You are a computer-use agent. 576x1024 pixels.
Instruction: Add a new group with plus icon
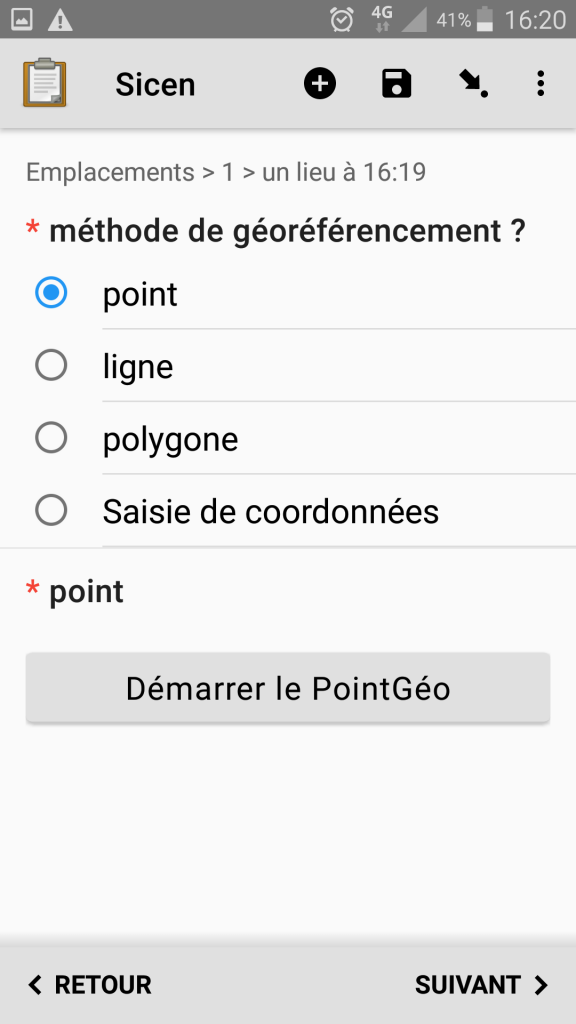coord(320,84)
